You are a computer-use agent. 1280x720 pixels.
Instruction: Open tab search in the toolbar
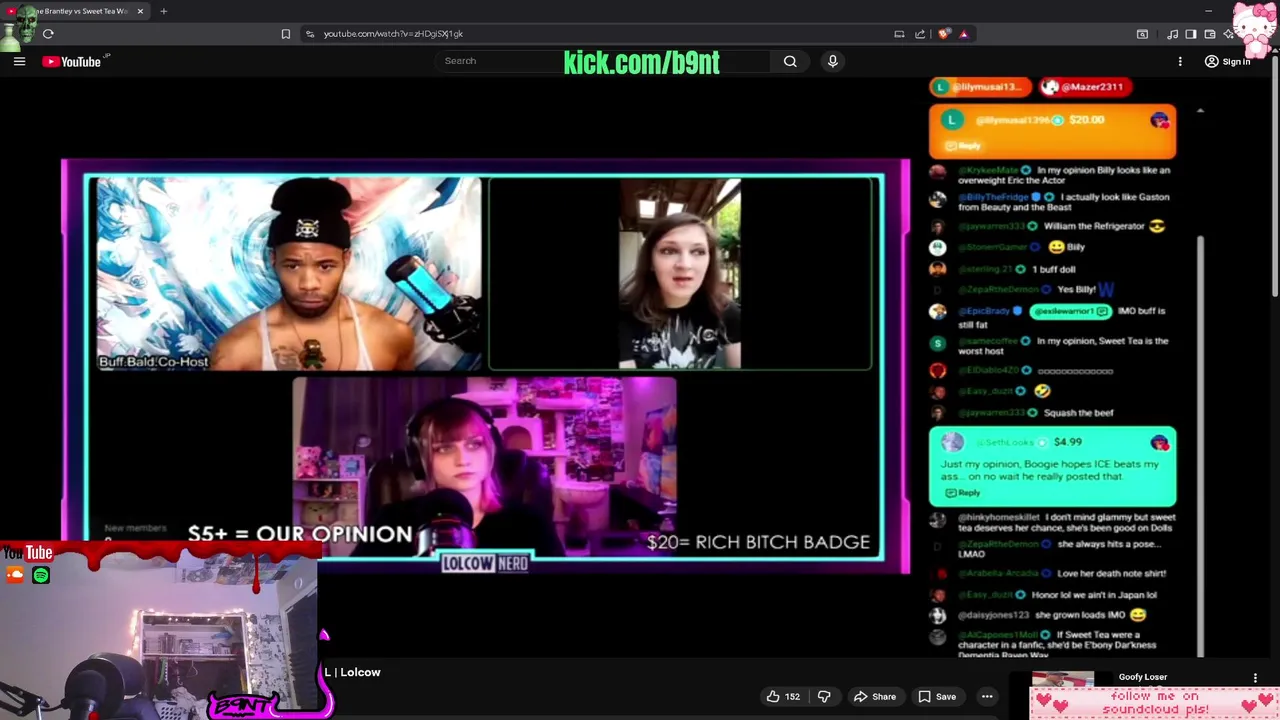pyautogui.click(x=1142, y=34)
